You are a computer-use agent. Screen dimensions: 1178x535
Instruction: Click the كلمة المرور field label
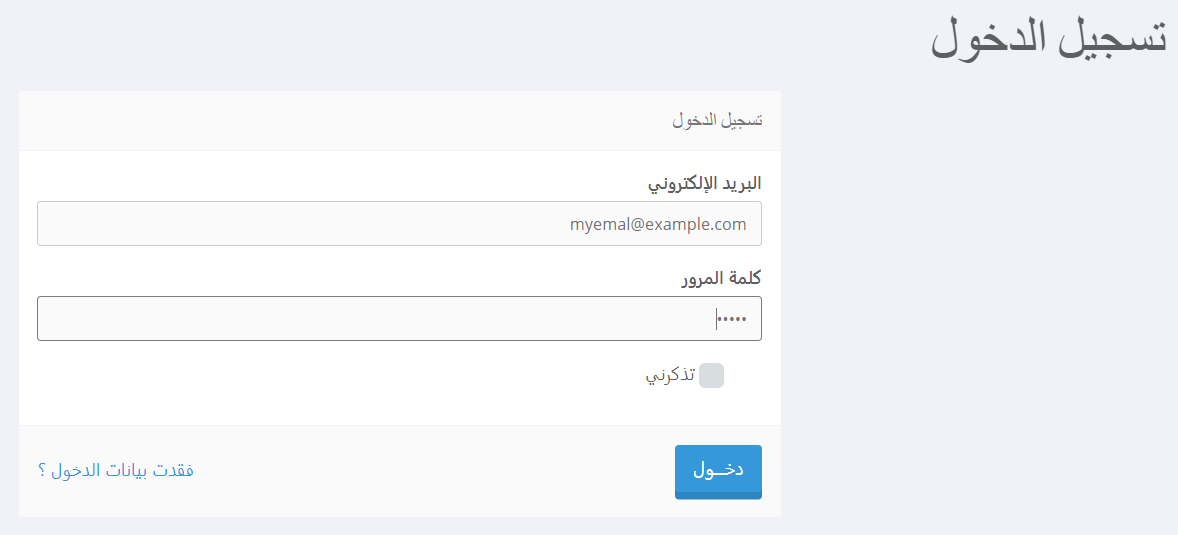tap(721, 278)
